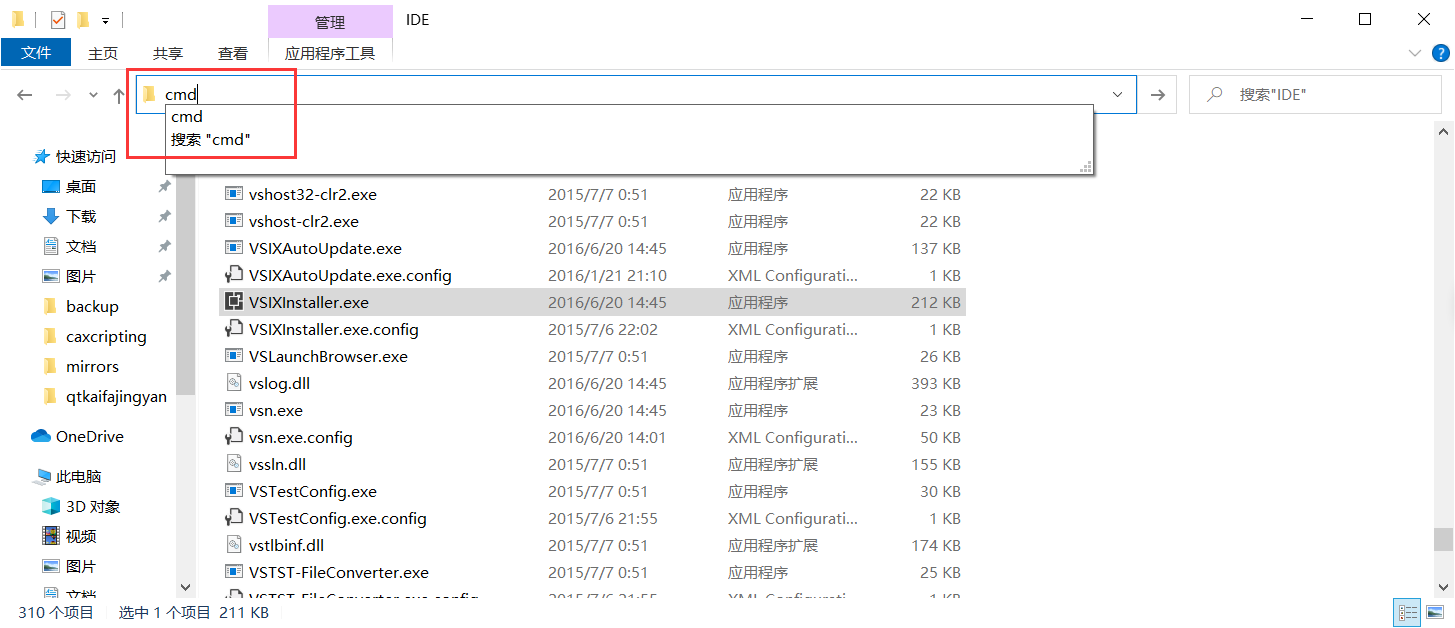The width and height of the screenshot is (1455, 628).
Task: Click the file list vertical scrollbar thumb
Action: point(1443,539)
